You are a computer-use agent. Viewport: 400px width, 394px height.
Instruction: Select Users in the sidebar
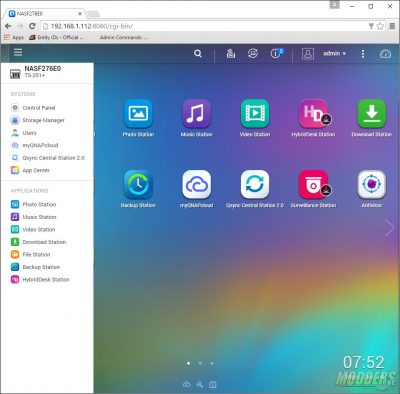point(29,133)
